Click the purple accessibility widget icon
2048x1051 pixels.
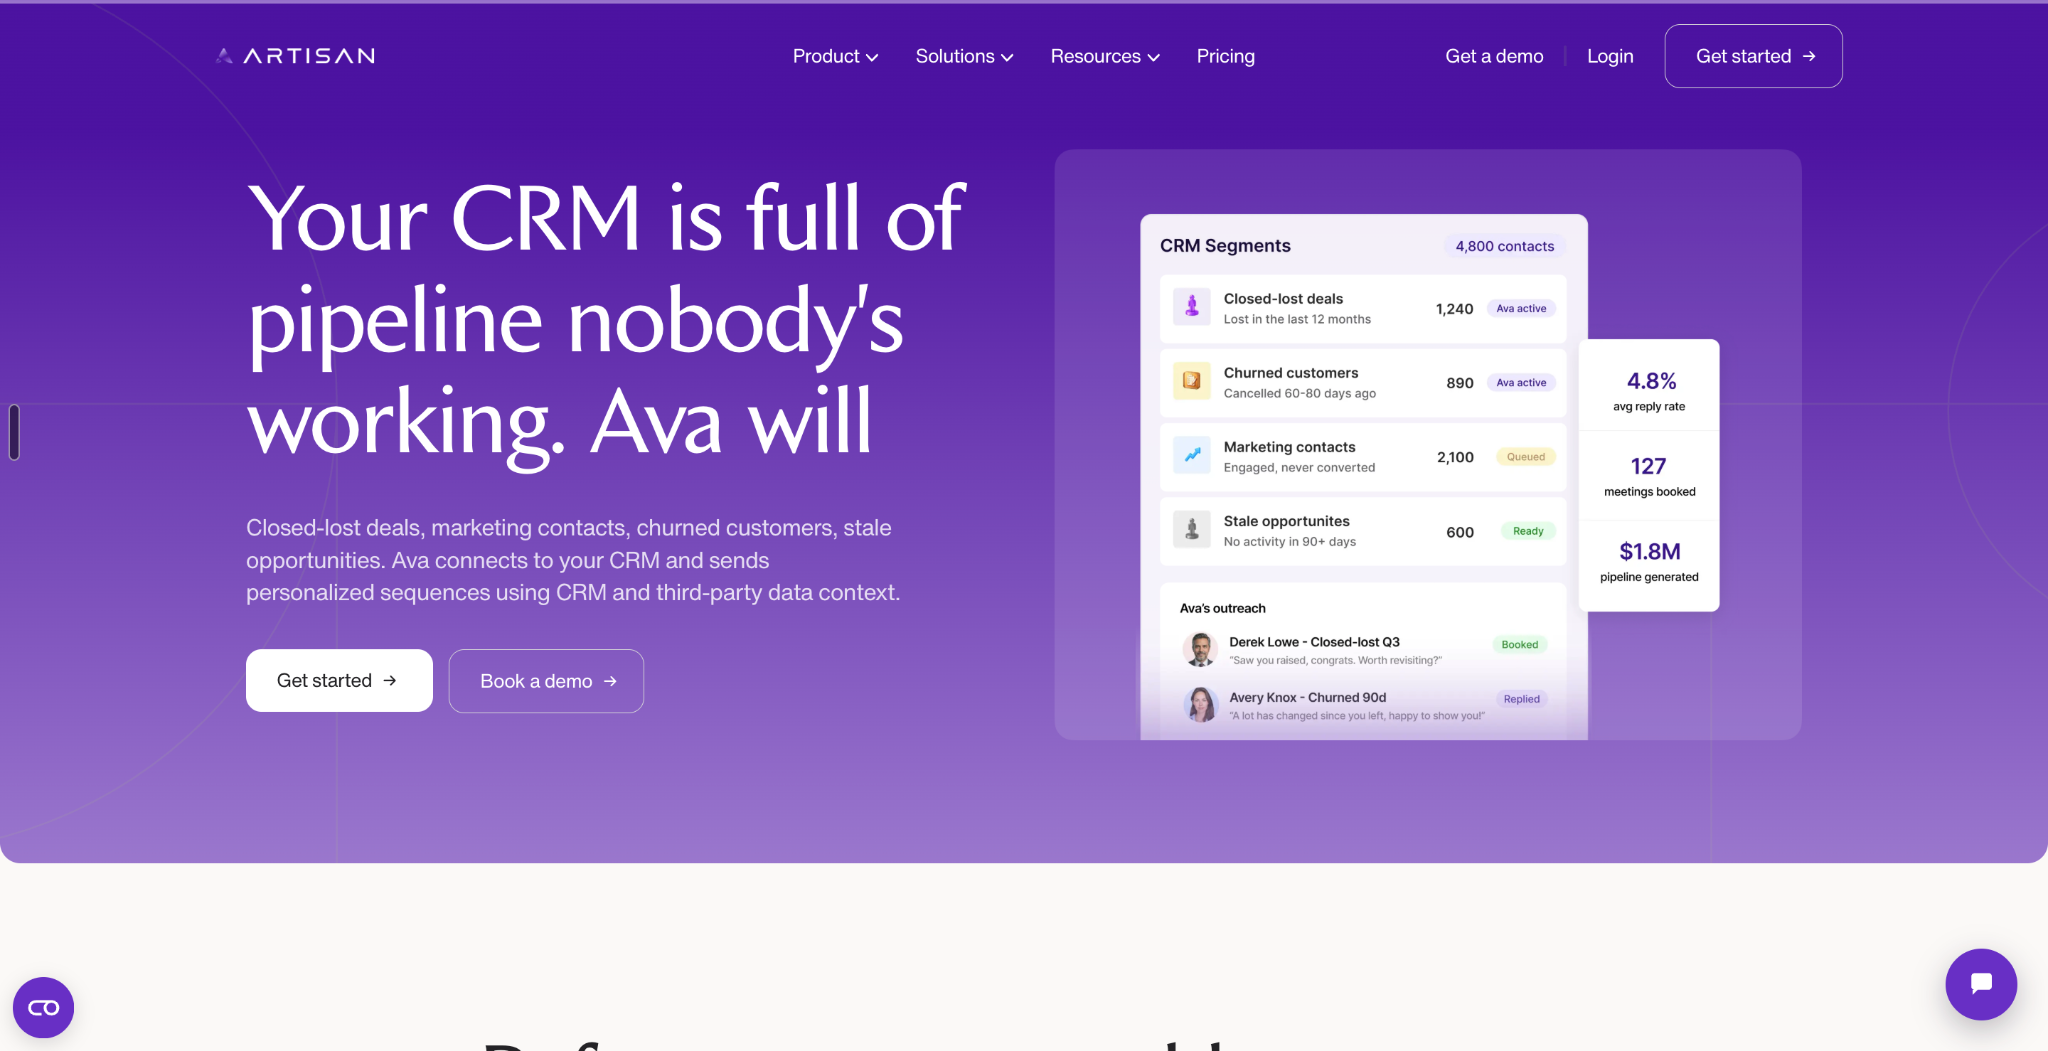coord(43,1007)
